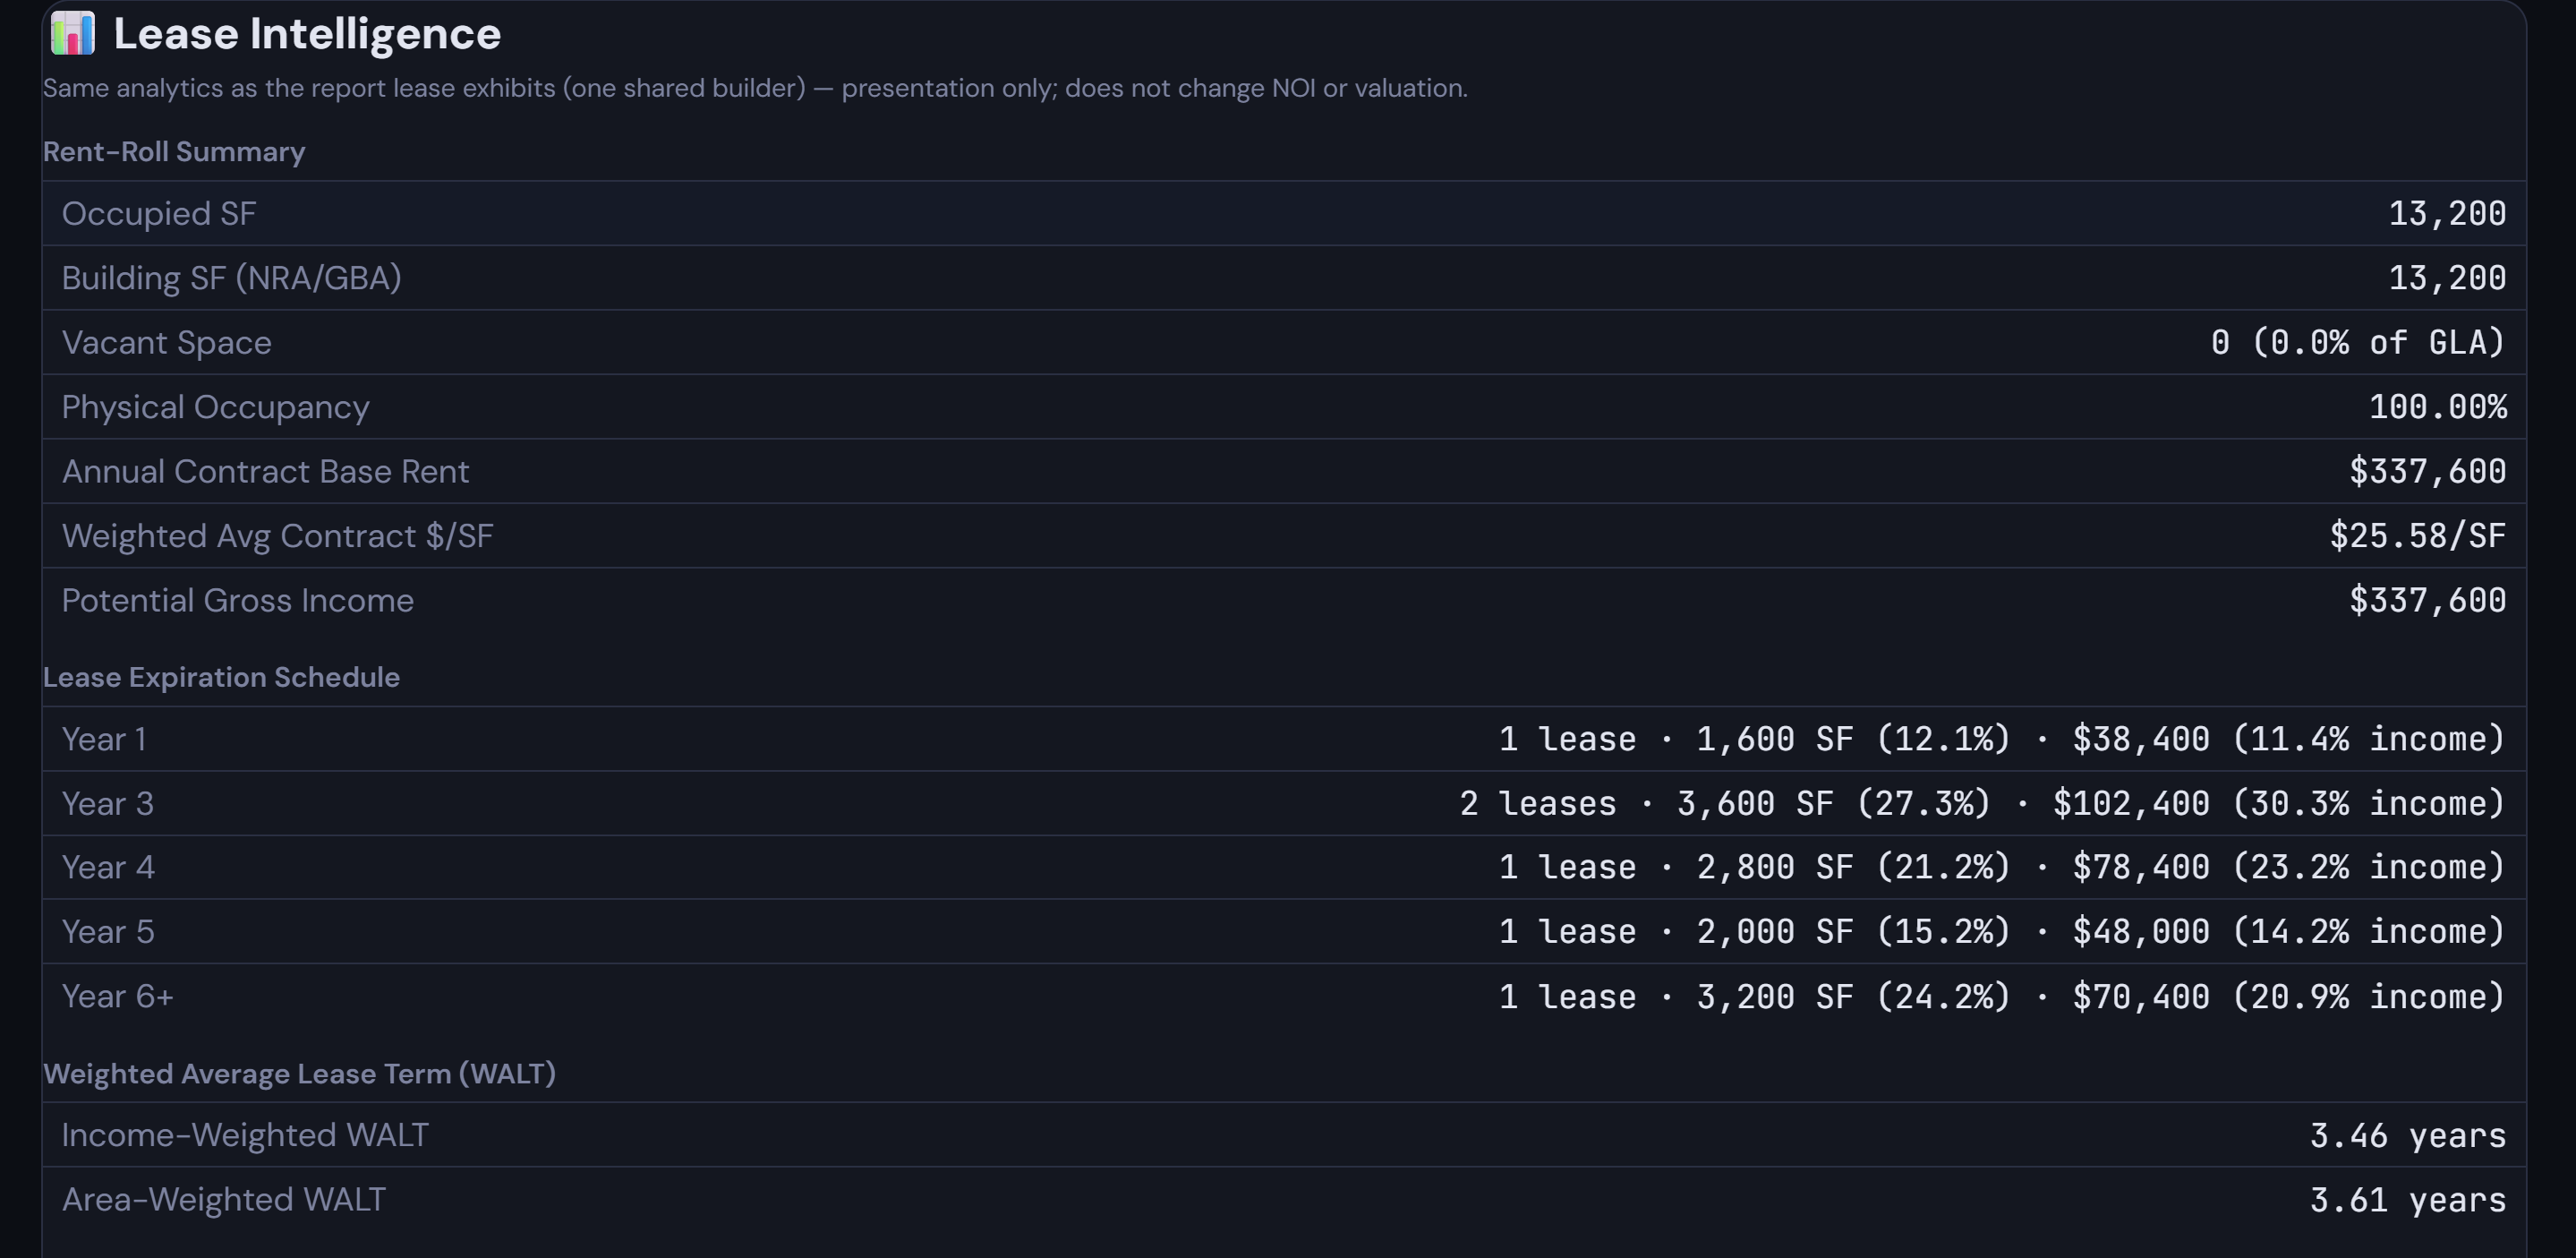The height and width of the screenshot is (1258, 2576).
Task: Click the 0 (0.0% of GLA) value
Action: click(x=2358, y=343)
